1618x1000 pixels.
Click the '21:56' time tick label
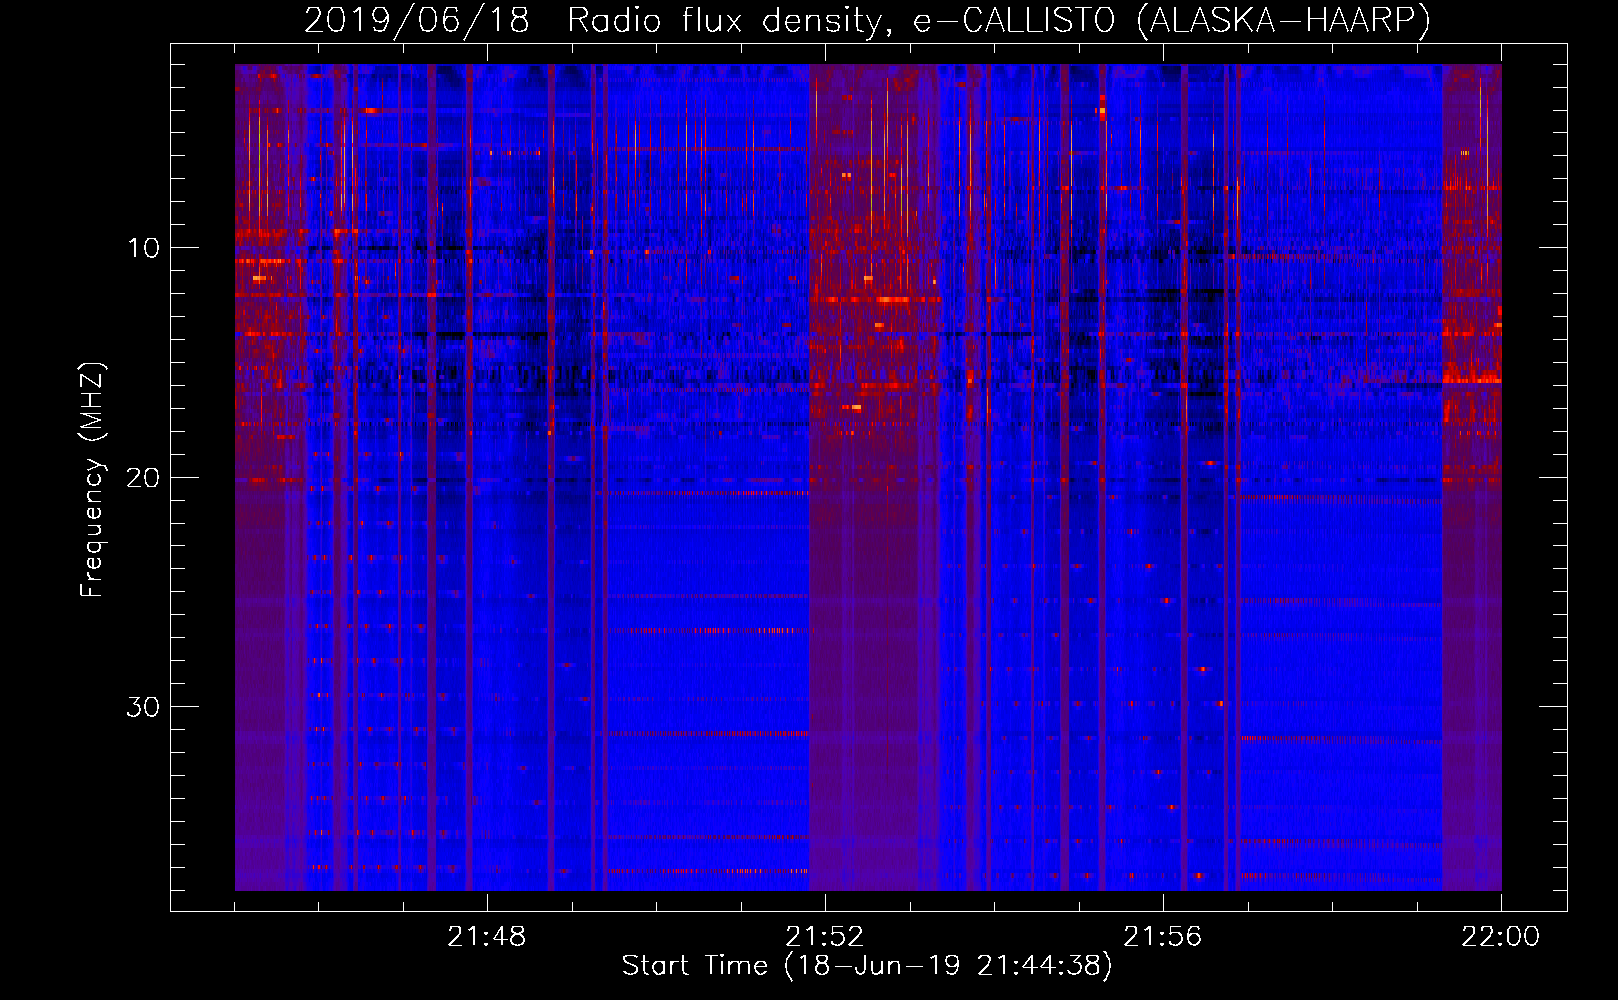[x=1162, y=937]
